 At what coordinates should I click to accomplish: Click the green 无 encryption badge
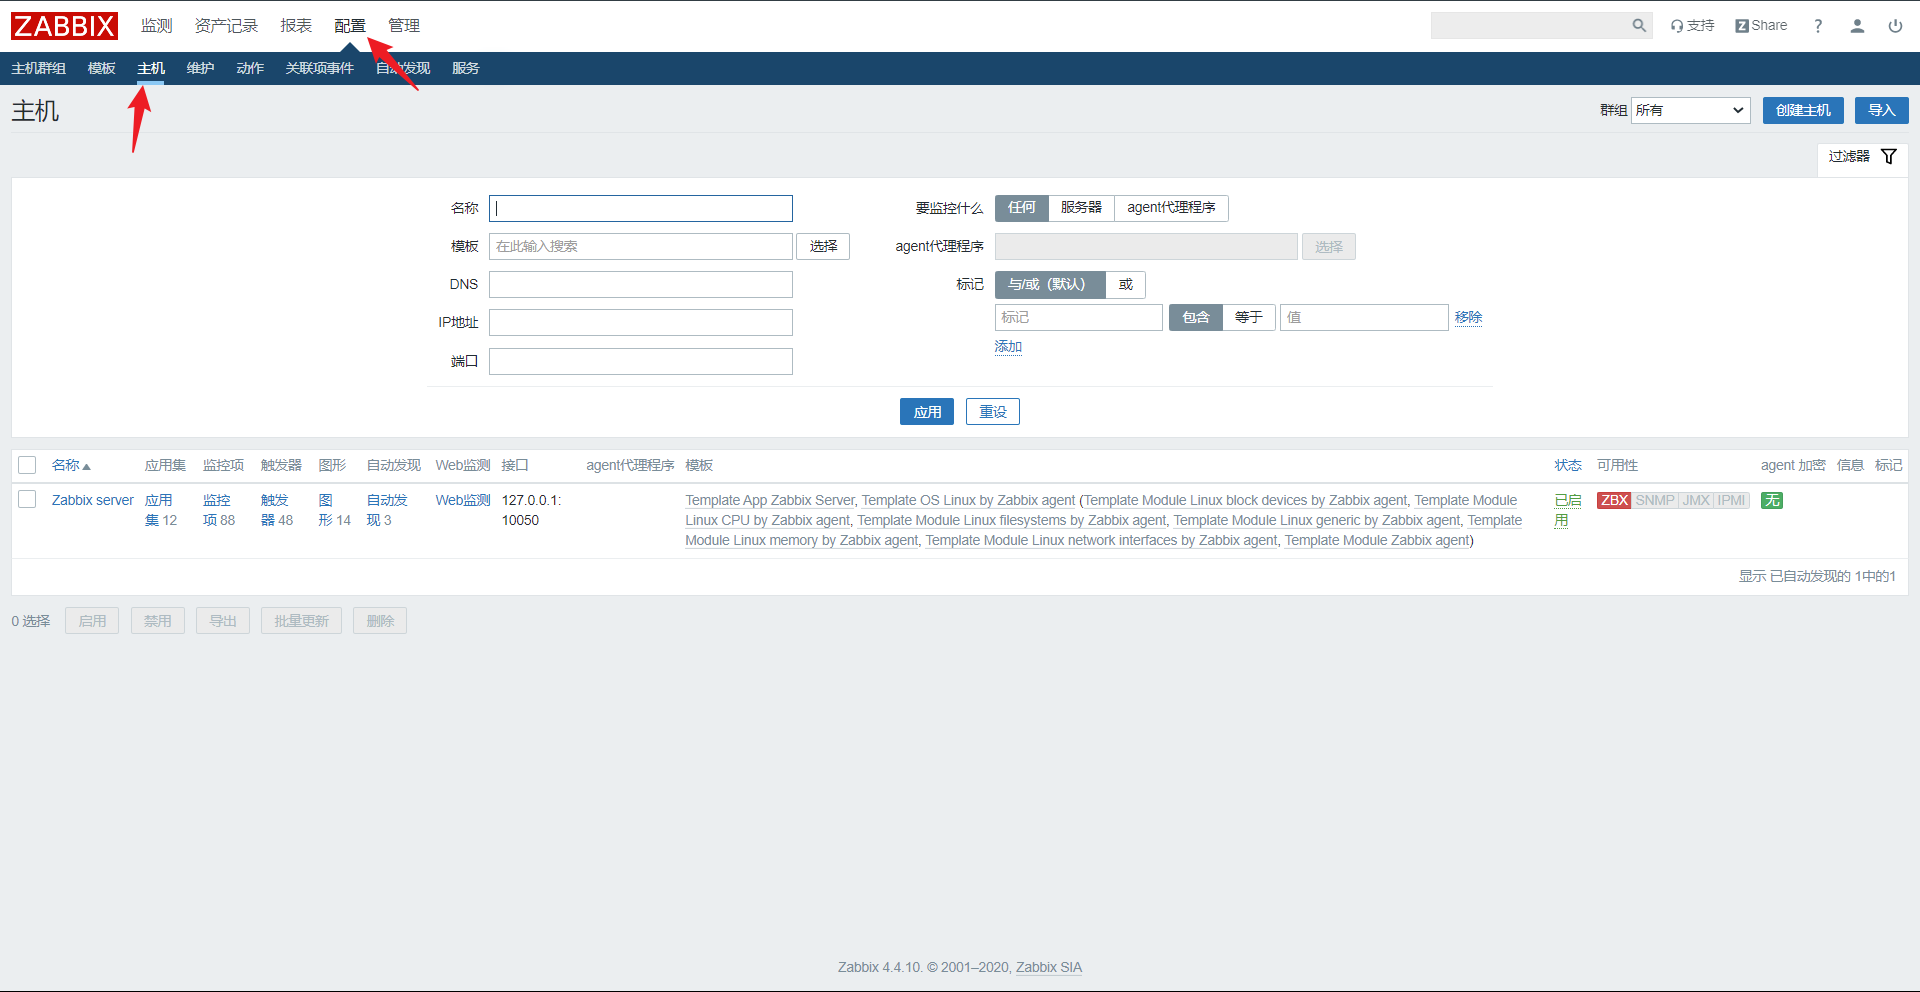pyautogui.click(x=1772, y=501)
